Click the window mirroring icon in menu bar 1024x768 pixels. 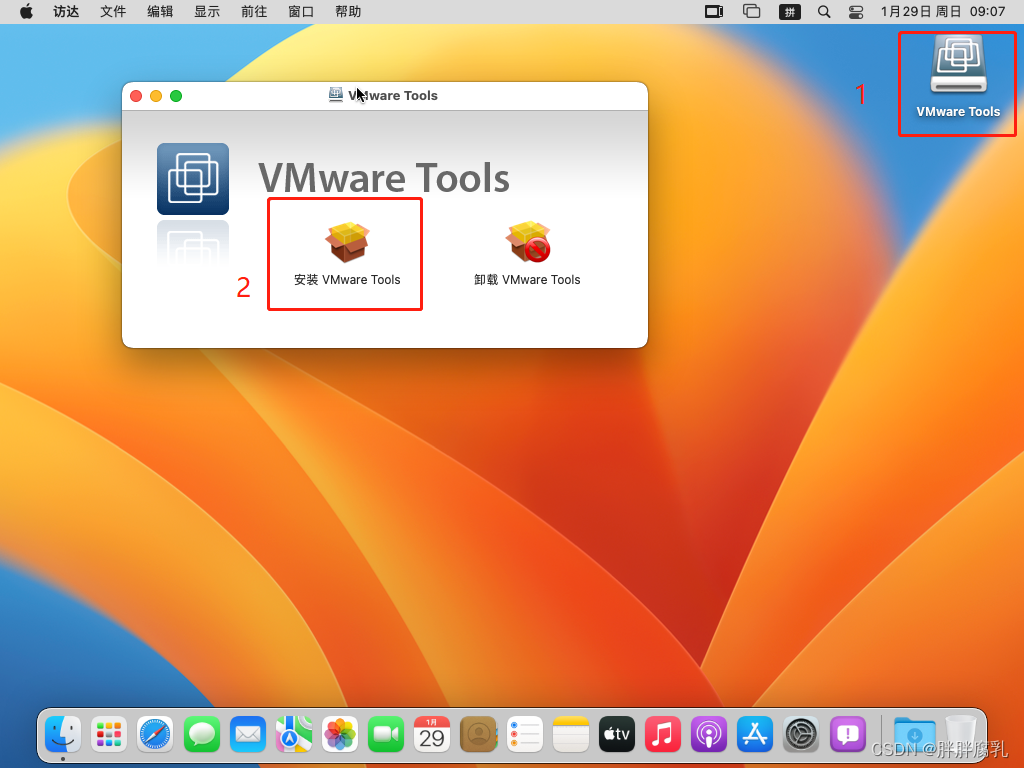coord(752,11)
